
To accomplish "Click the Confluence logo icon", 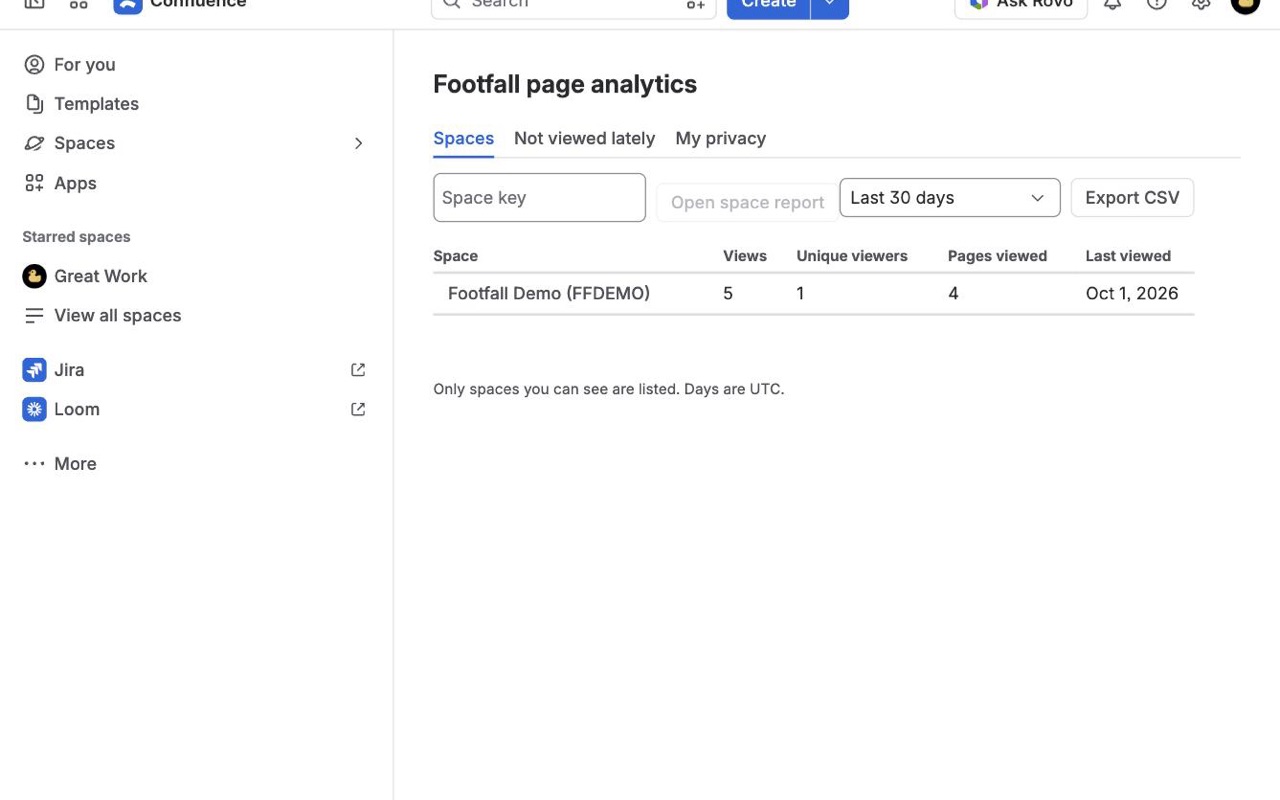I will pos(127,4).
